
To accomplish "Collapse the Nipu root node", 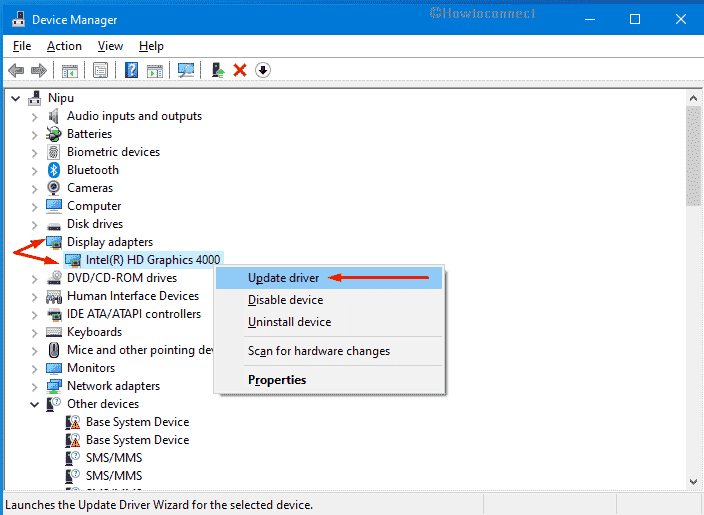I will pyautogui.click(x=16, y=98).
